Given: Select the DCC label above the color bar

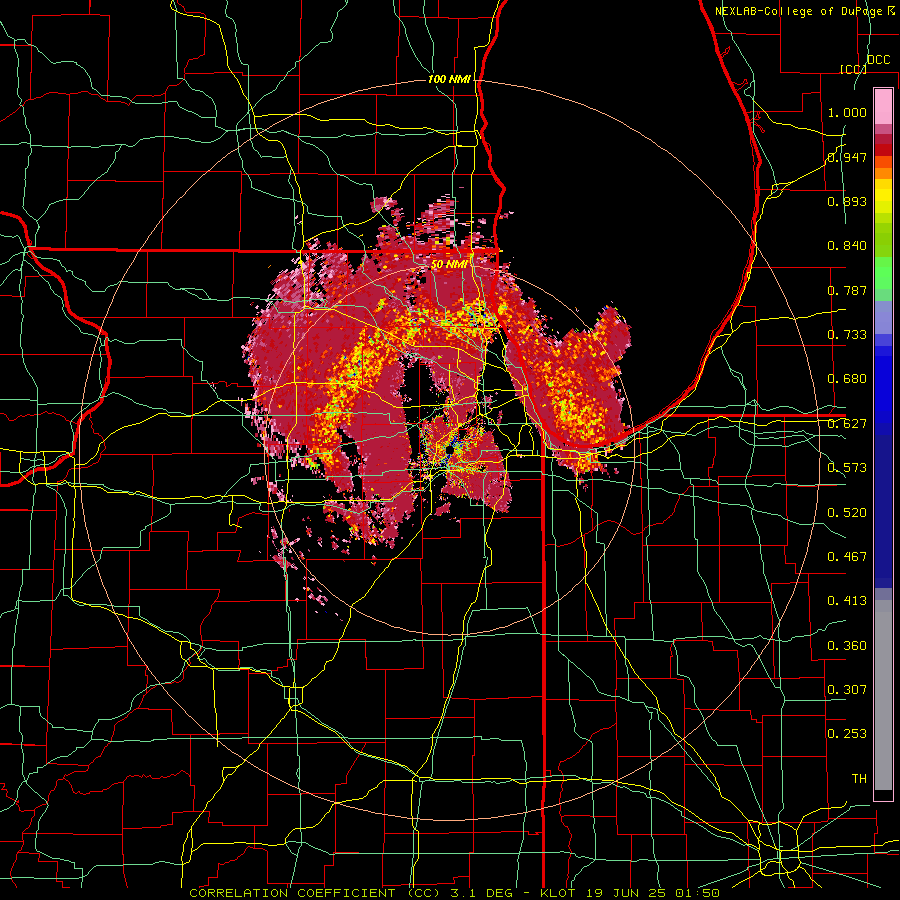Looking at the screenshot, I should (x=878, y=60).
